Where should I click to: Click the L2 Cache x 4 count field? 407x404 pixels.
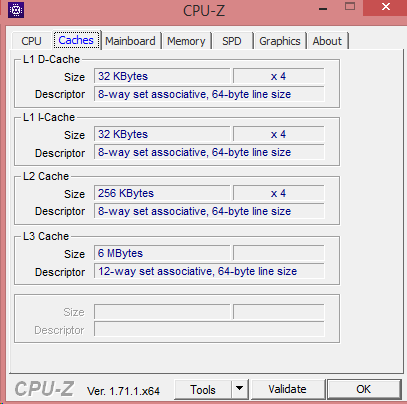point(279,193)
